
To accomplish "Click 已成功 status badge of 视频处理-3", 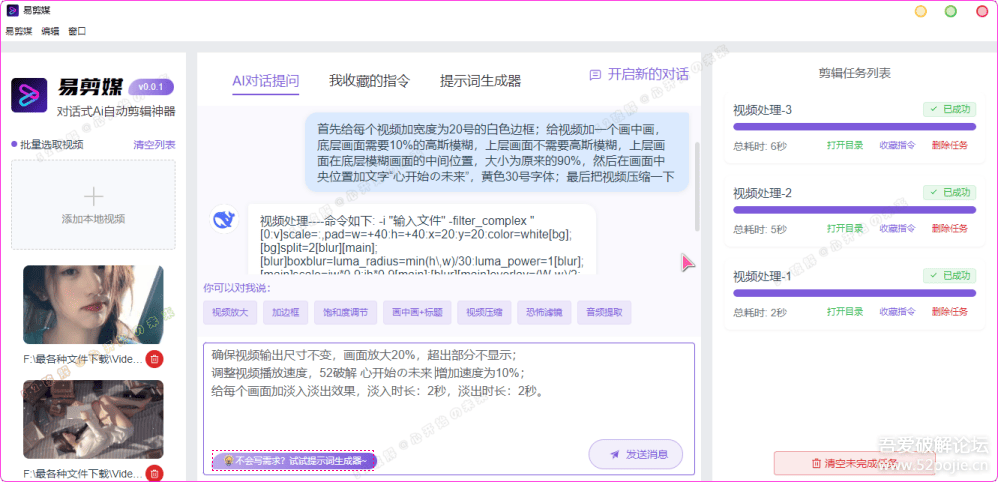I will (950, 110).
